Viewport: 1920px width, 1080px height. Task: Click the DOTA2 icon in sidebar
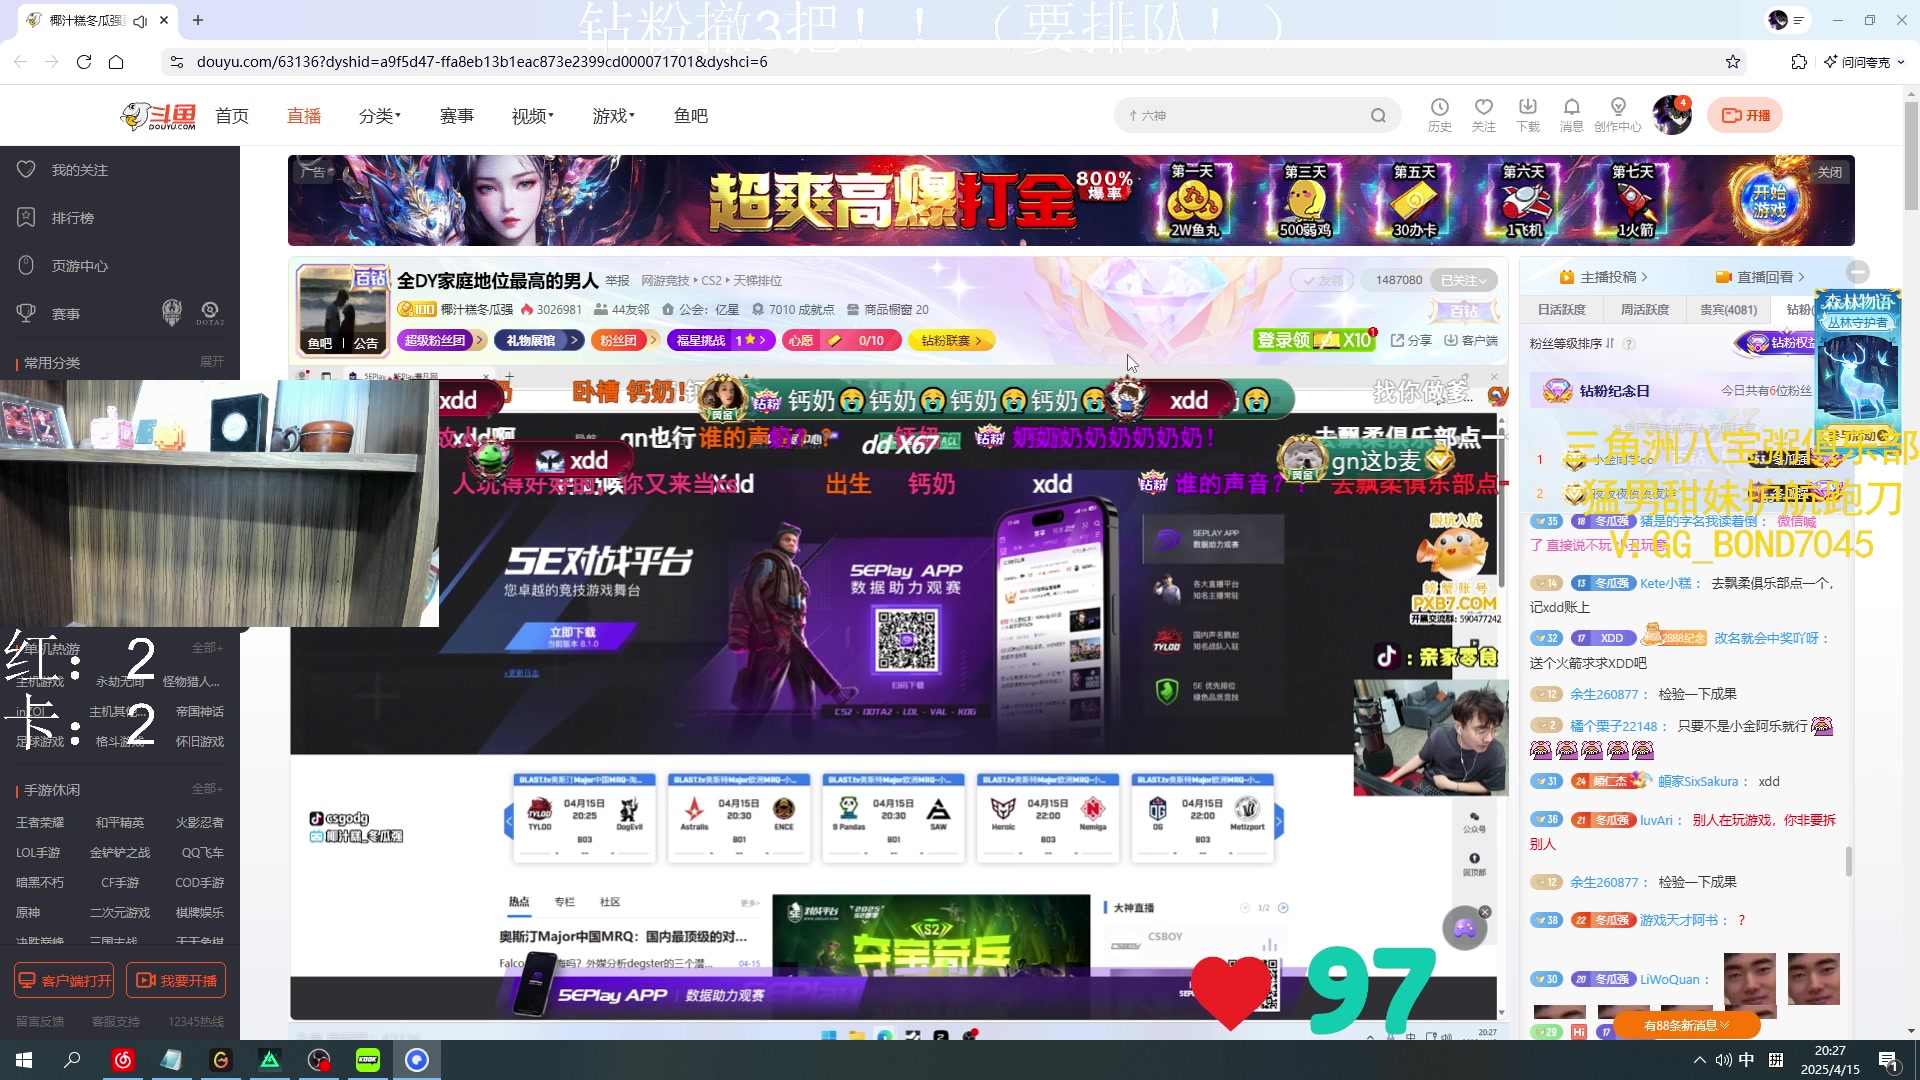[x=210, y=313]
